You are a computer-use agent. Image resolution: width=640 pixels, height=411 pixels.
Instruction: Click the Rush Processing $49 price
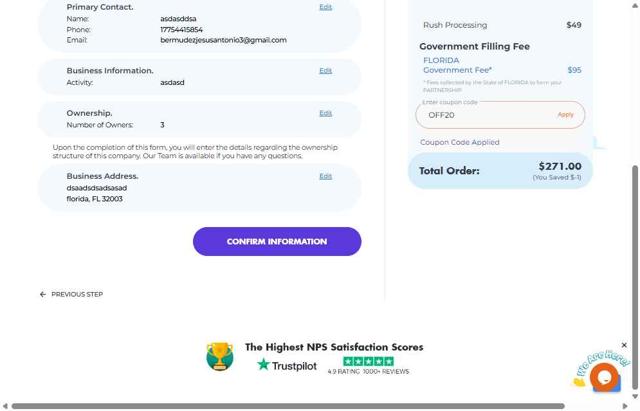pos(573,25)
